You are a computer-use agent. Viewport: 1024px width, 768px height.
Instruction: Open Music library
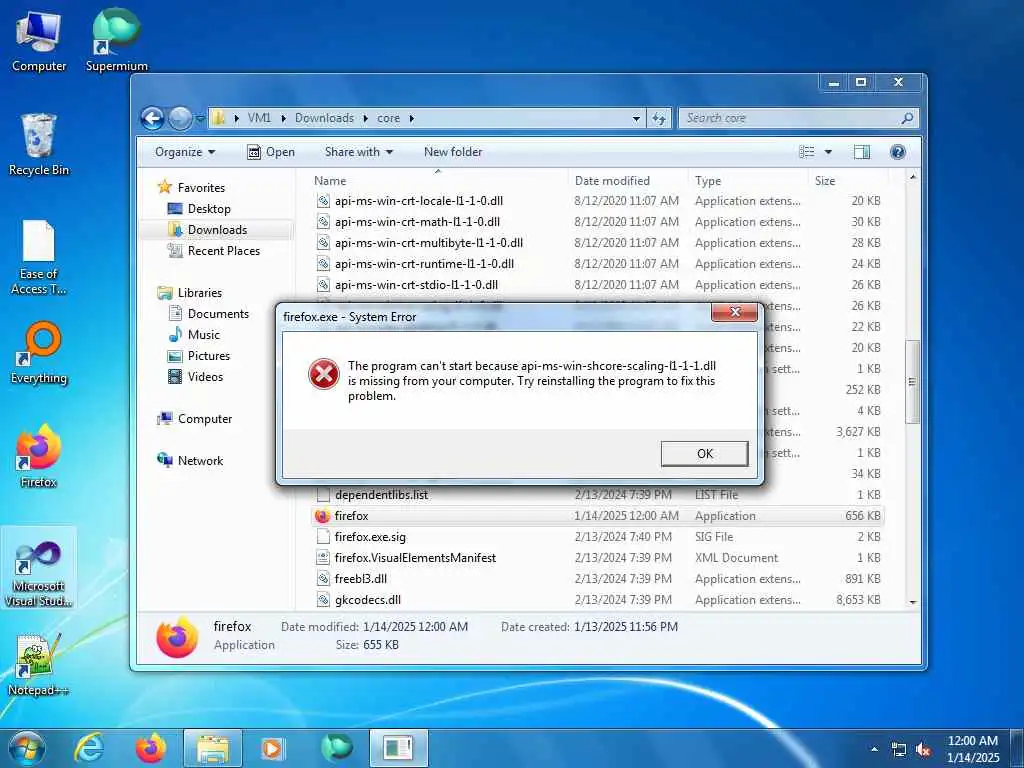[x=204, y=334]
